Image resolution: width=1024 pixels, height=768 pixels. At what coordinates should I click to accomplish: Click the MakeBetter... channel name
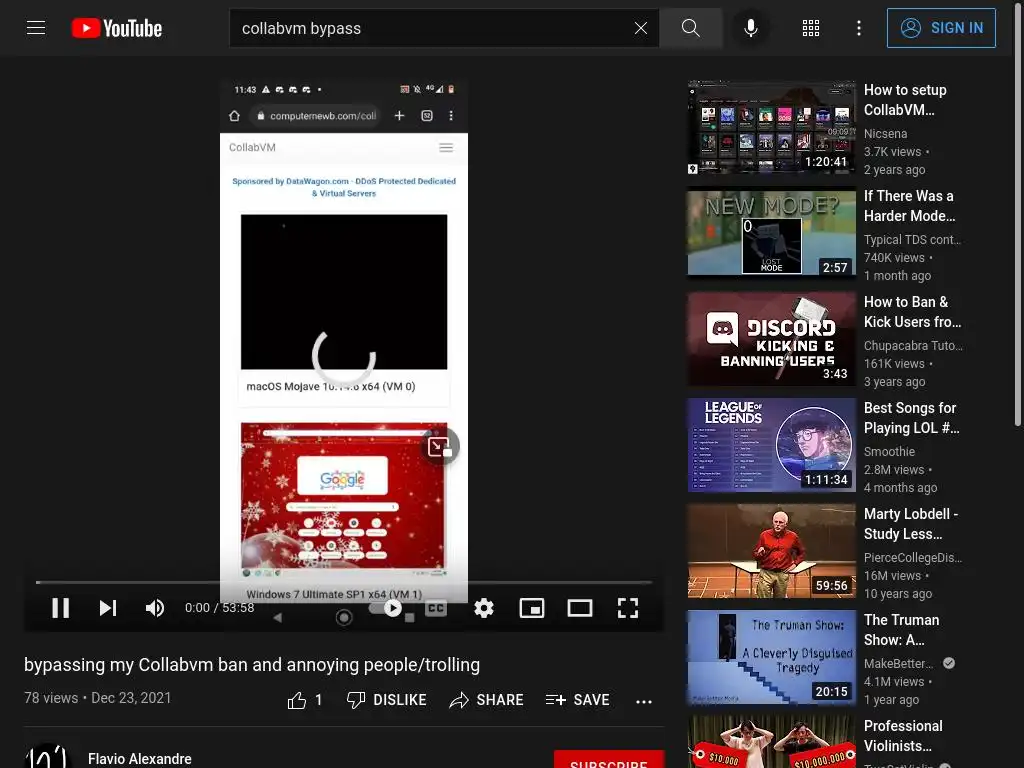point(899,663)
